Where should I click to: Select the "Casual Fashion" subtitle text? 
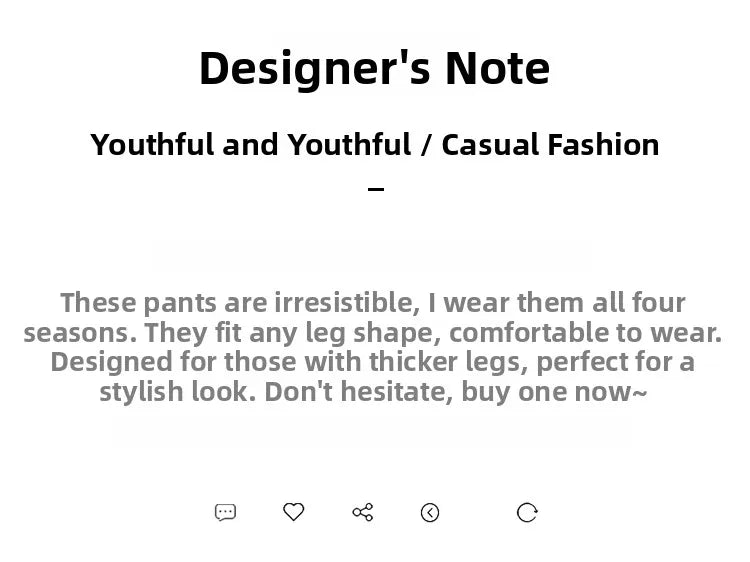[x=551, y=144]
